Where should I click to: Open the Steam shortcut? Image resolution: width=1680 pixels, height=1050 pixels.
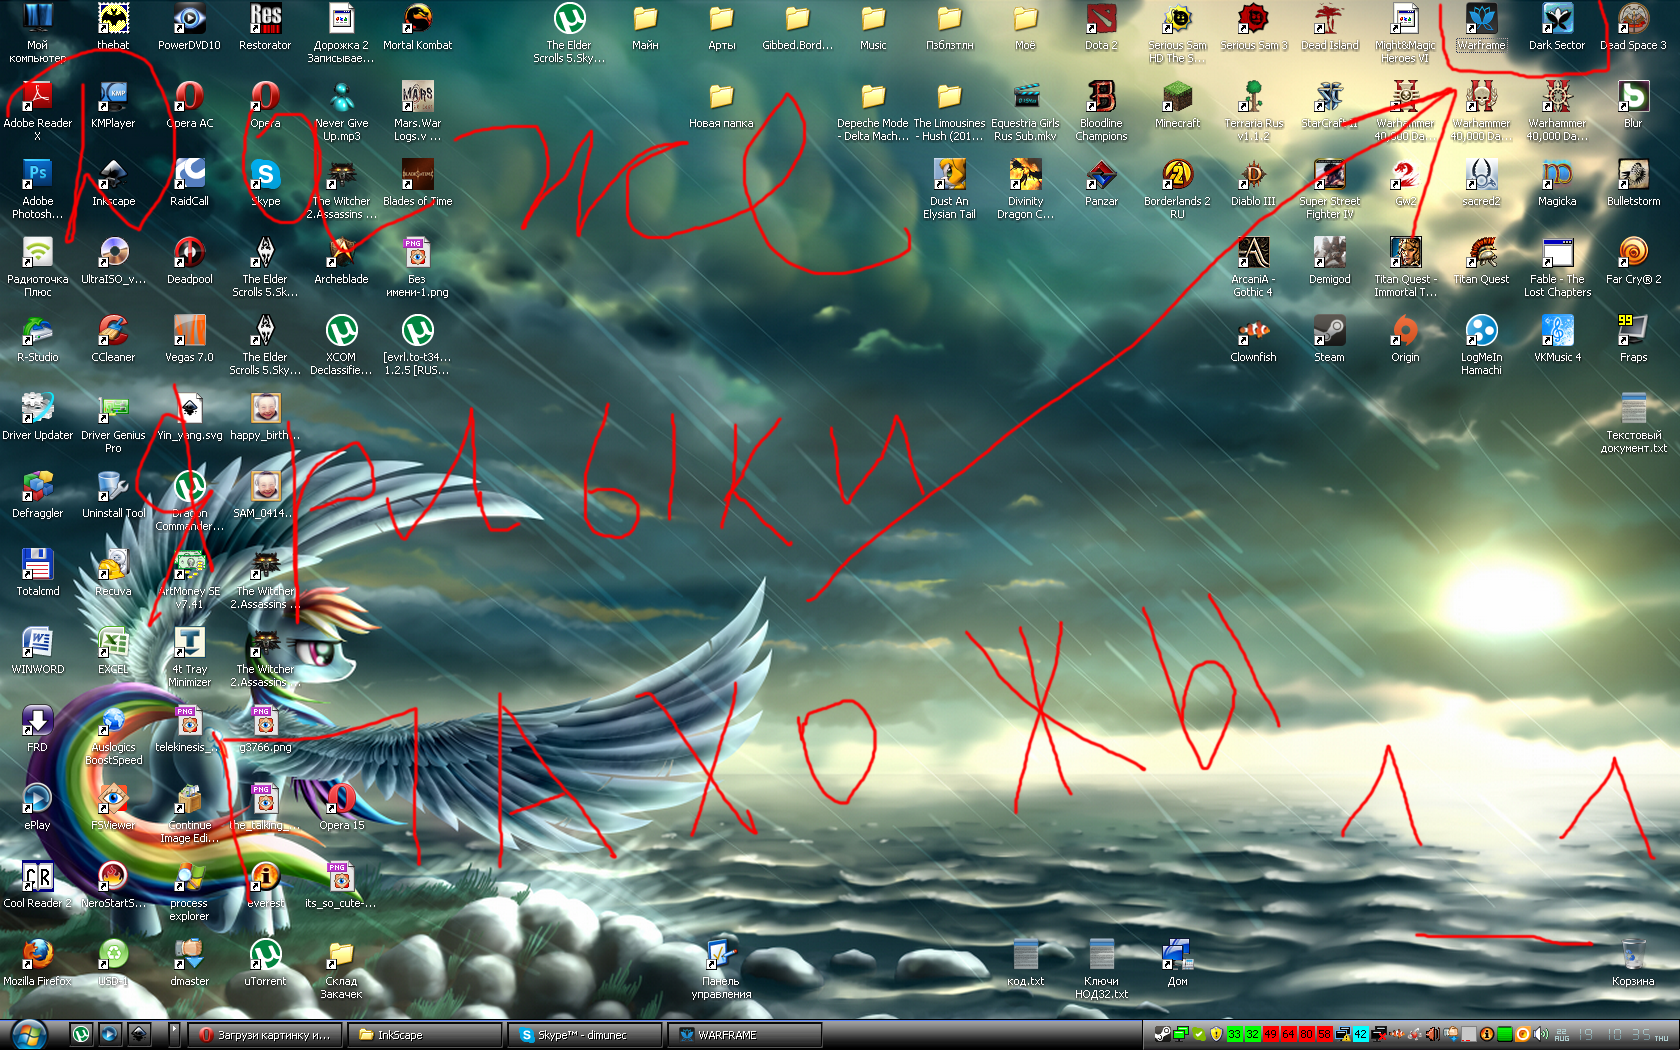pyautogui.click(x=1329, y=339)
